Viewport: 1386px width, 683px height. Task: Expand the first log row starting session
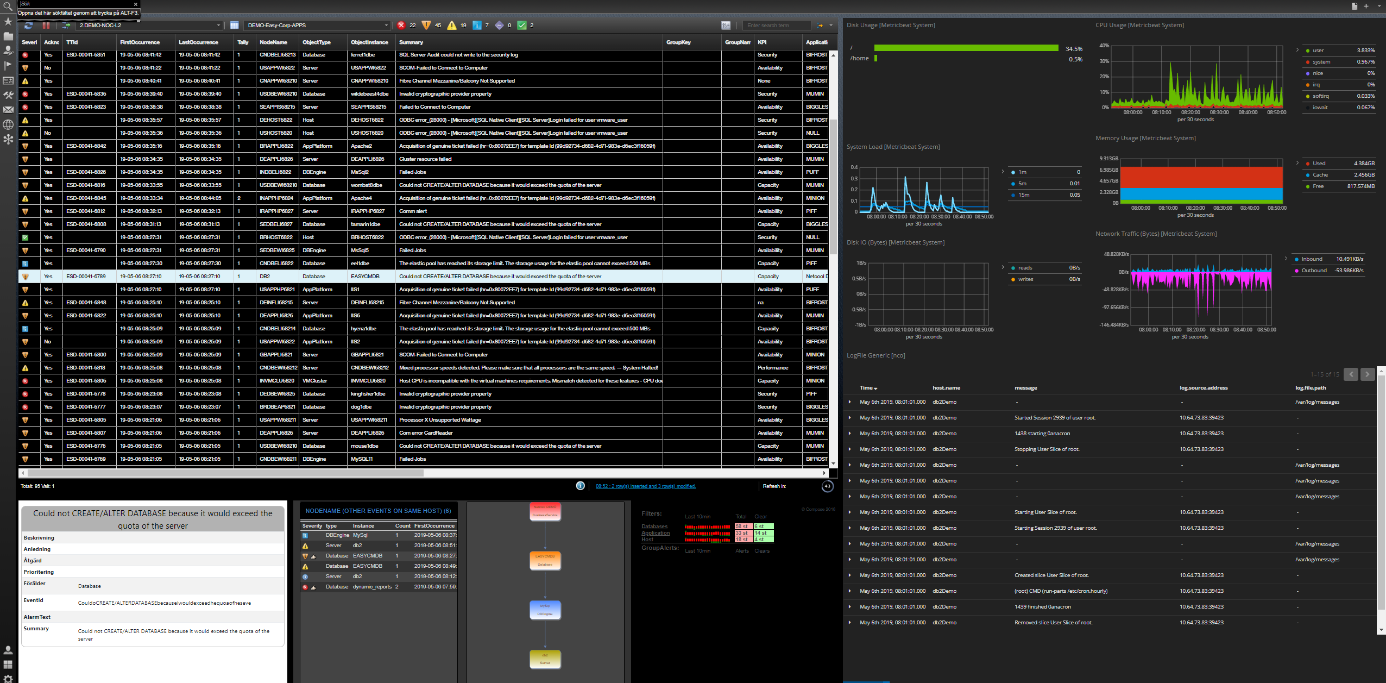pyautogui.click(x=850, y=417)
